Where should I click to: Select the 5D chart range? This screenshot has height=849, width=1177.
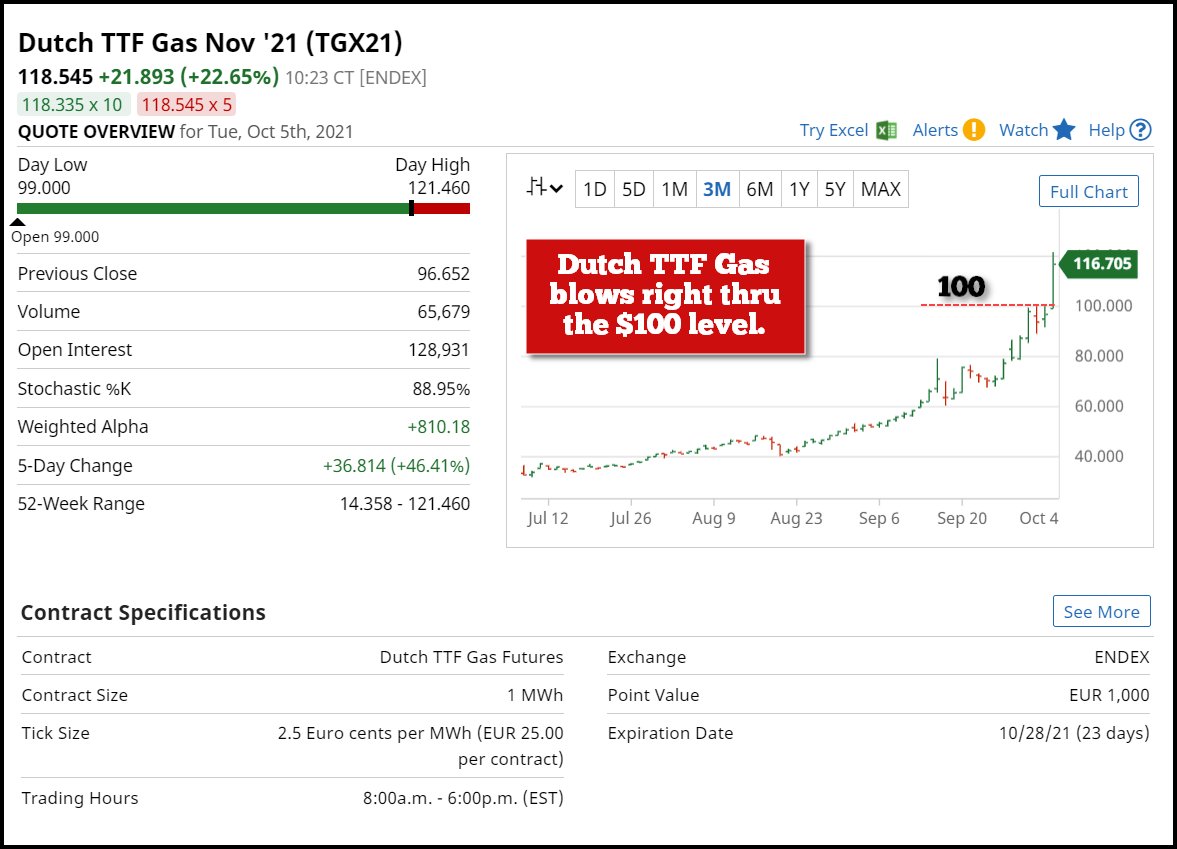[634, 189]
